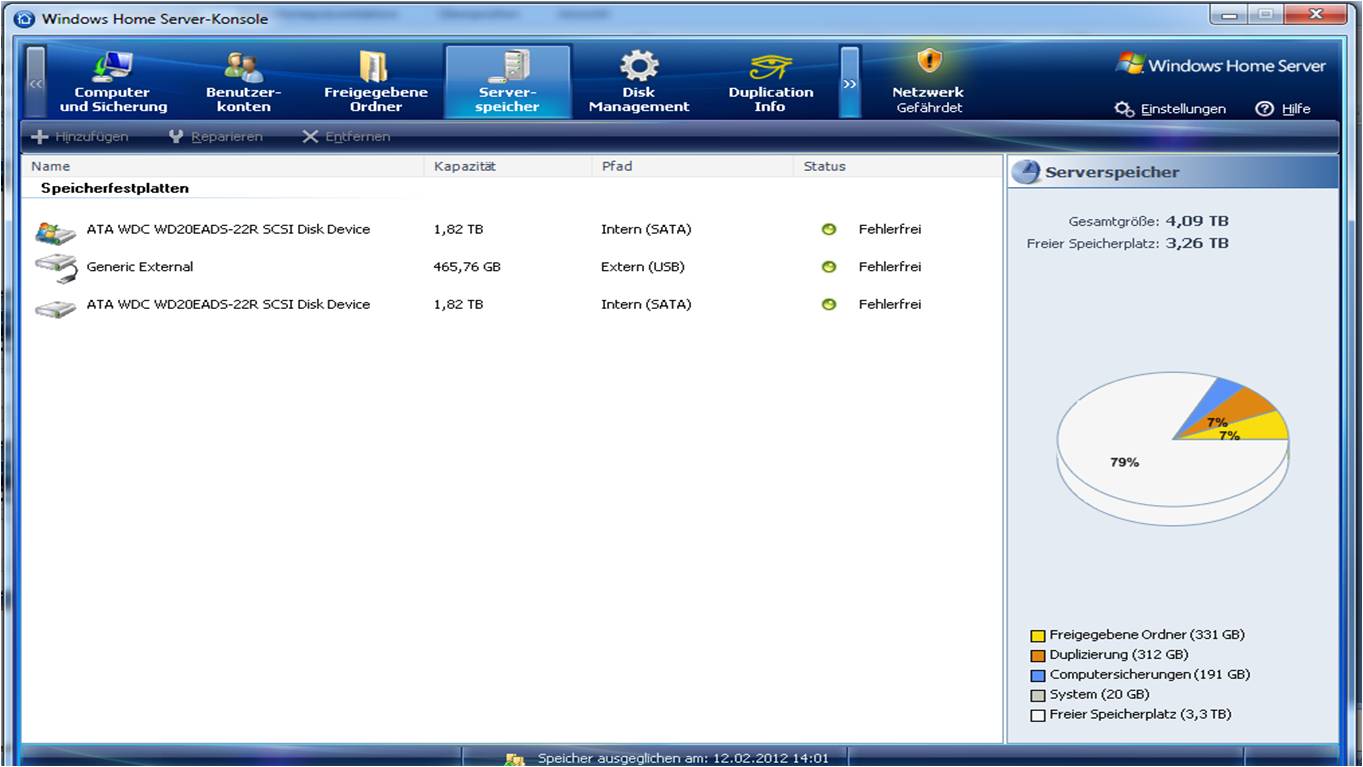Click the green status dot of Generic External

[828, 267]
